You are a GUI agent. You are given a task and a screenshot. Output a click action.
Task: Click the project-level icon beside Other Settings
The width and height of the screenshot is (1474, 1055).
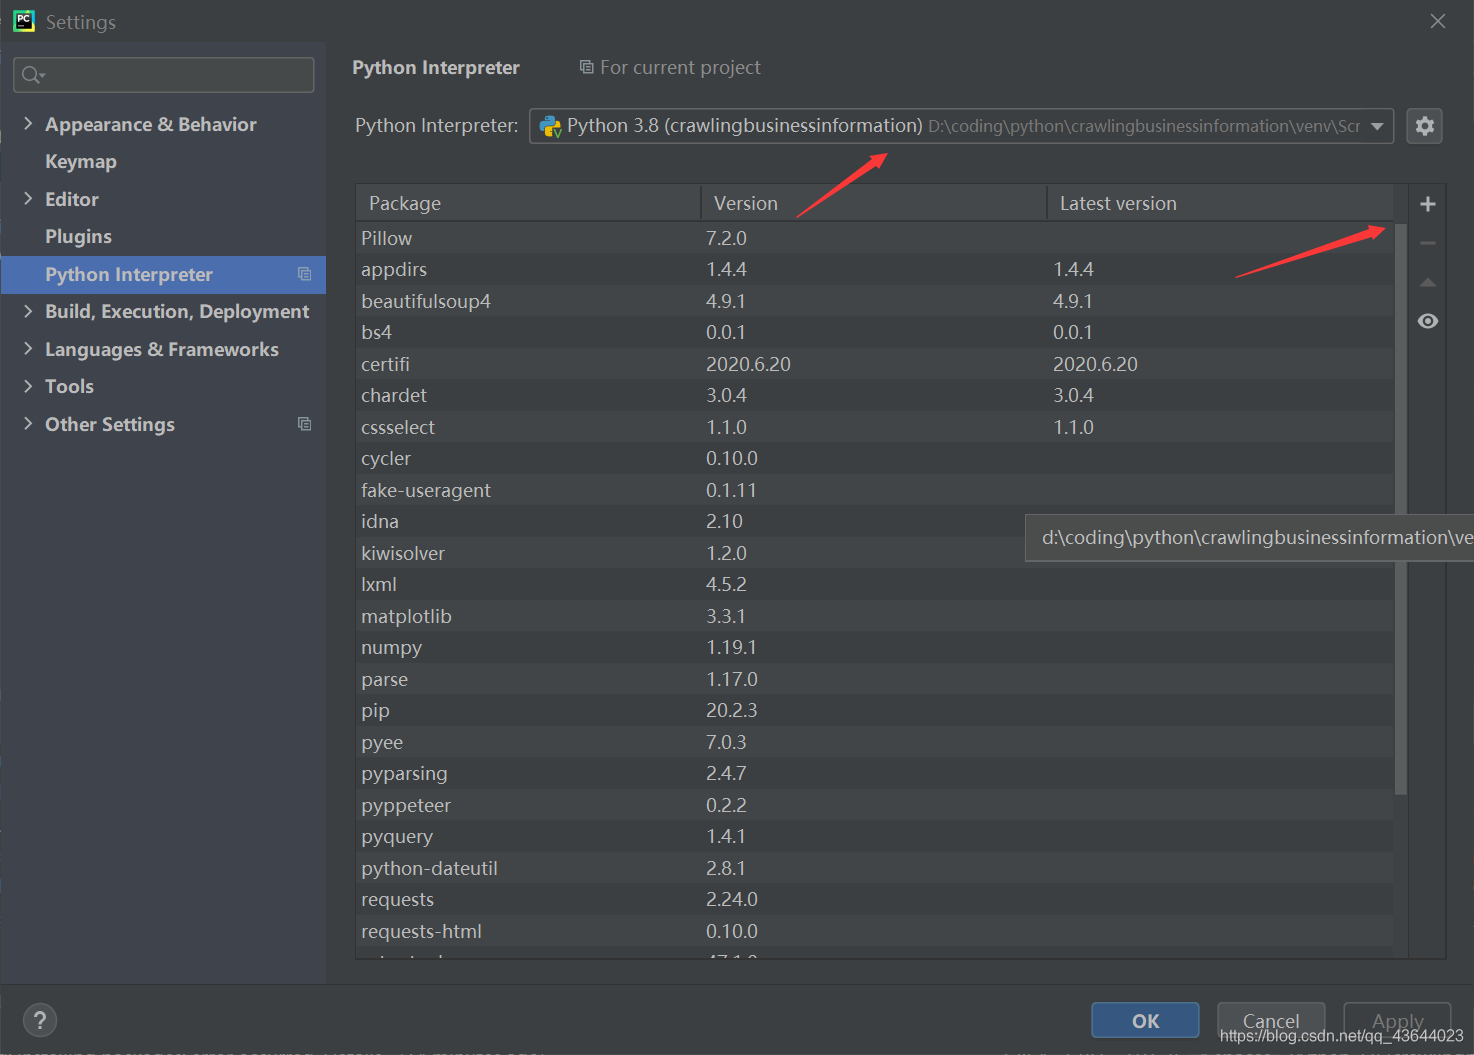[x=305, y=424]
